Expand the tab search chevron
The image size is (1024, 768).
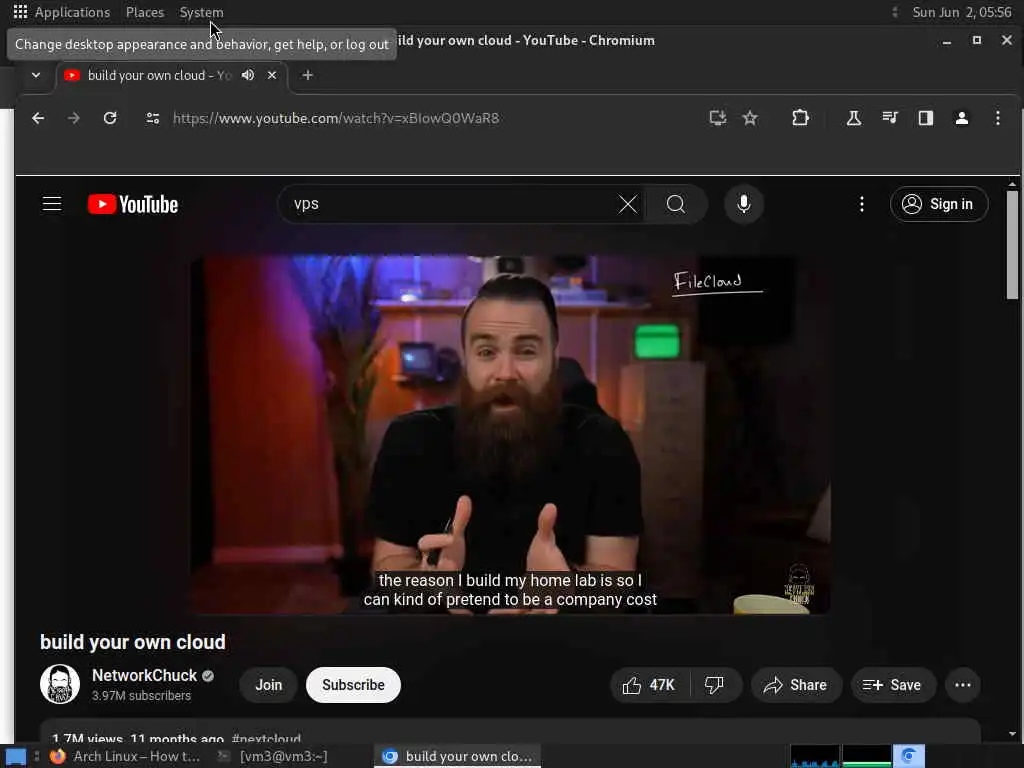click(36, 75)
